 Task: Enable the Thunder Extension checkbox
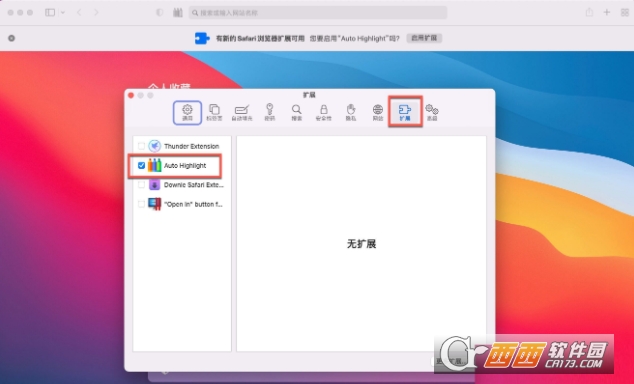tap(141, 146)
